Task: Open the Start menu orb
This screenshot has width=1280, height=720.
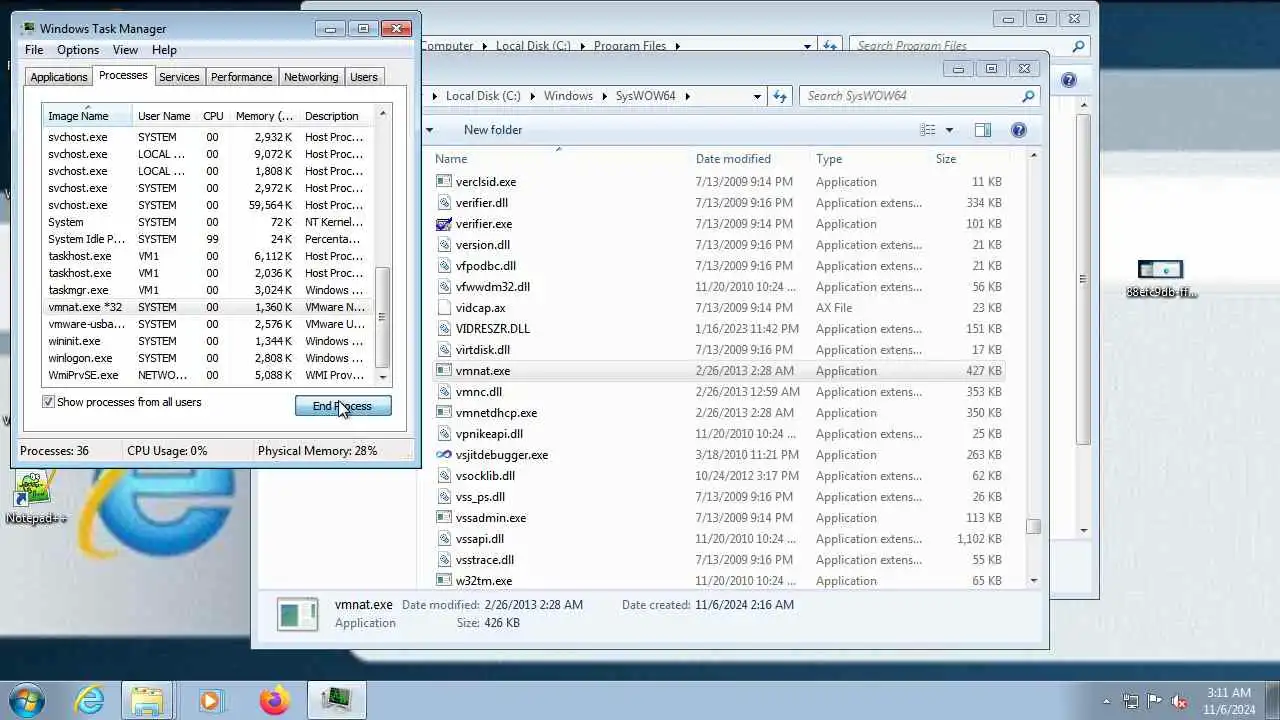Action: point(27,700)
